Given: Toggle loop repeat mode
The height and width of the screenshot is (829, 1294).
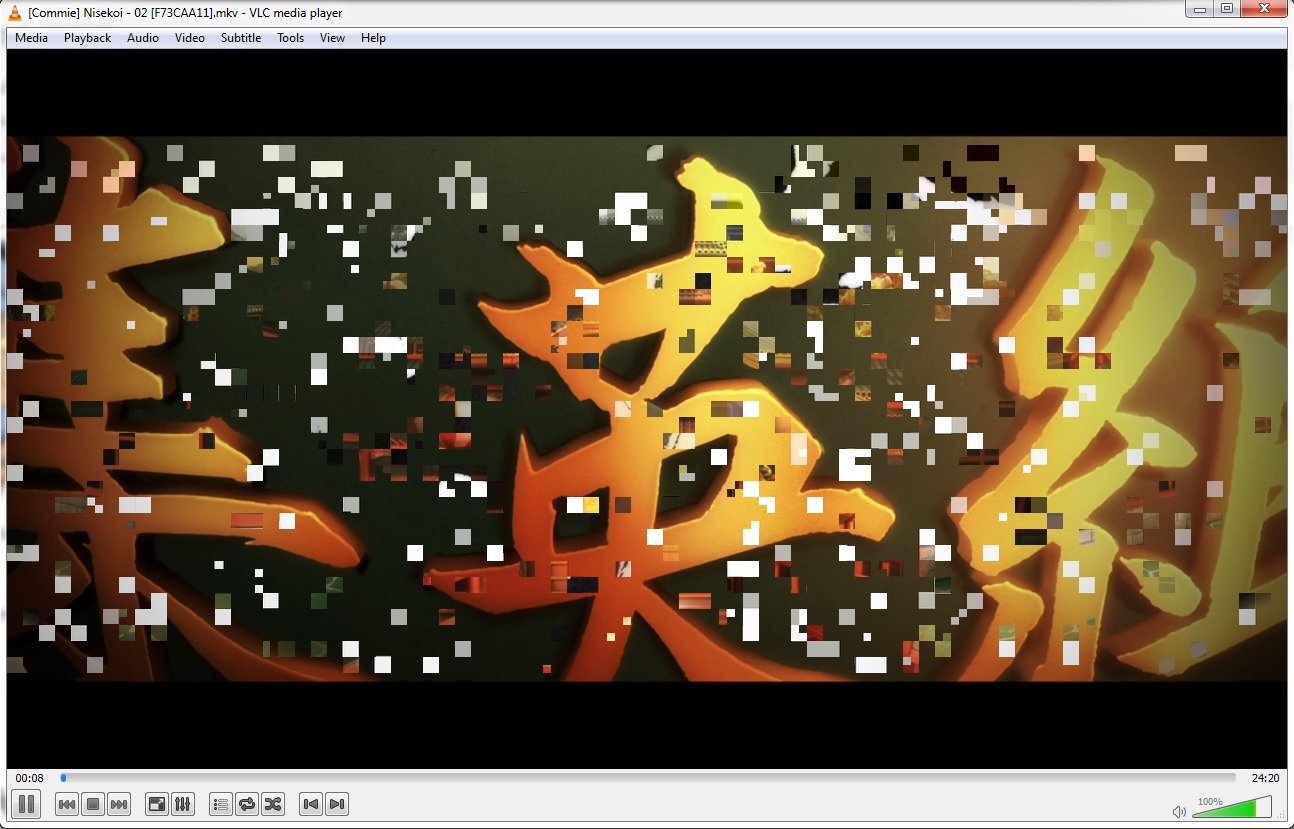Looking at the screenshot, I should [x=247, y=804].
